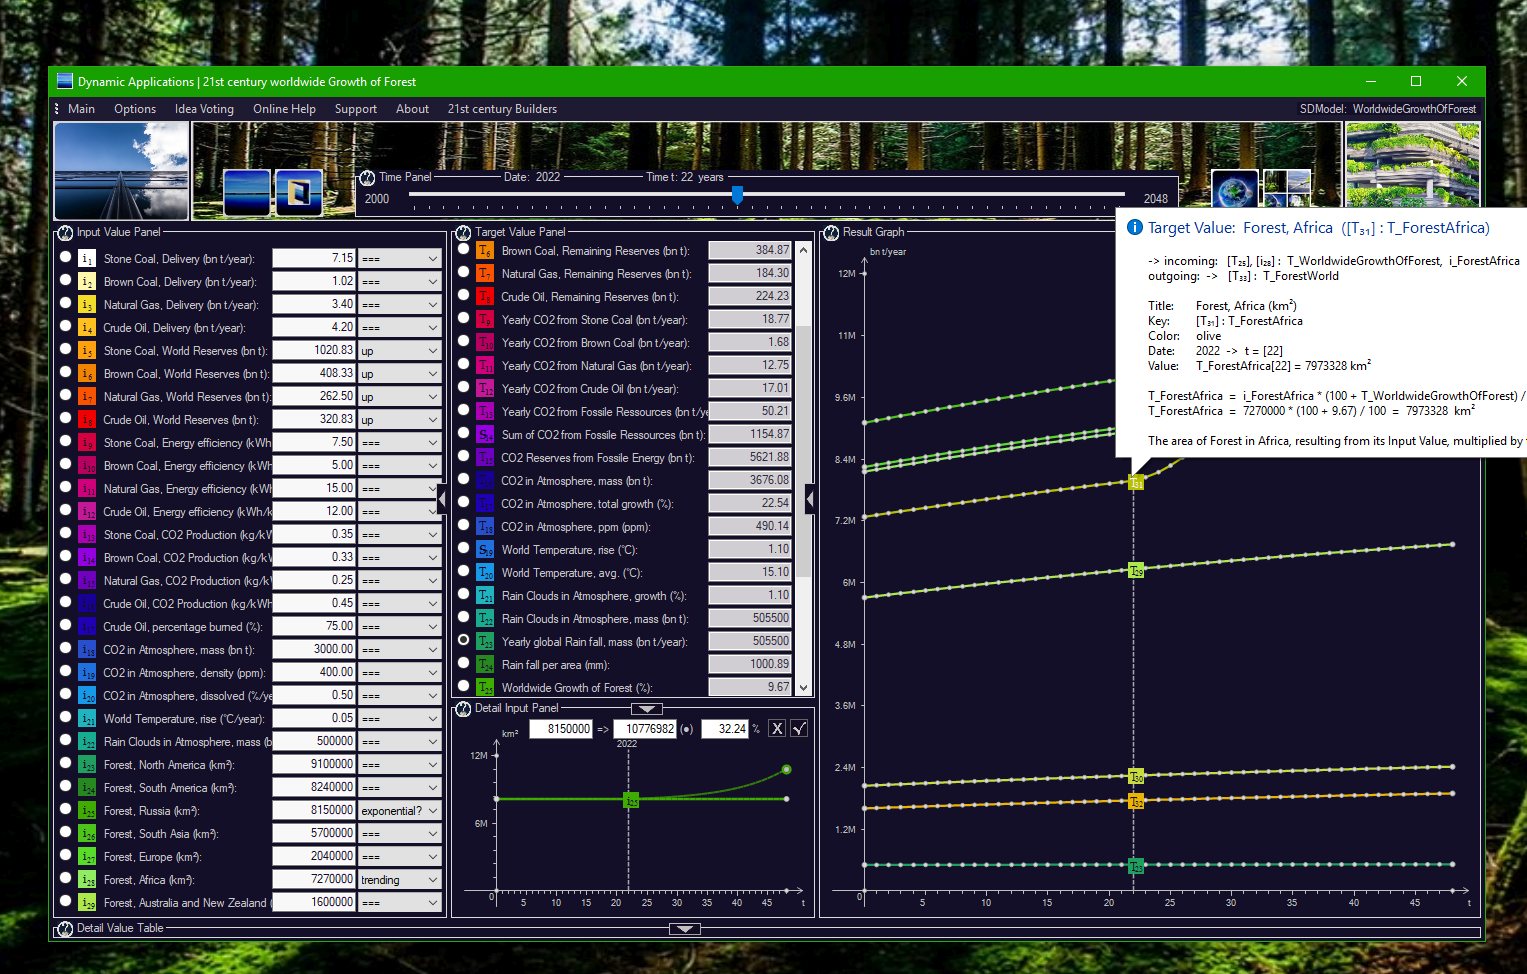The image size is (1527, 974).
Task: Click the checkmark confirm icon in Detail Input Panel
Action: pyautogui.click(x=799, y=729)
